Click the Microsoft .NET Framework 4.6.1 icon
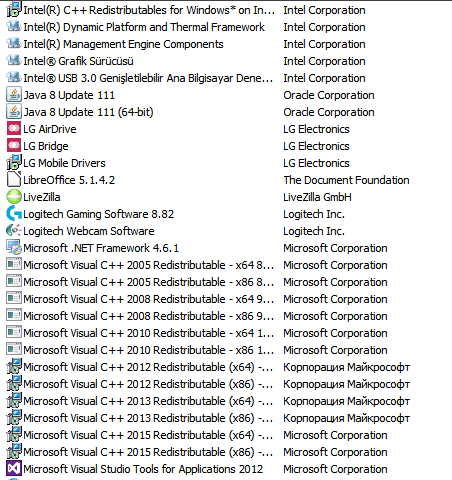 pos(14,248)
